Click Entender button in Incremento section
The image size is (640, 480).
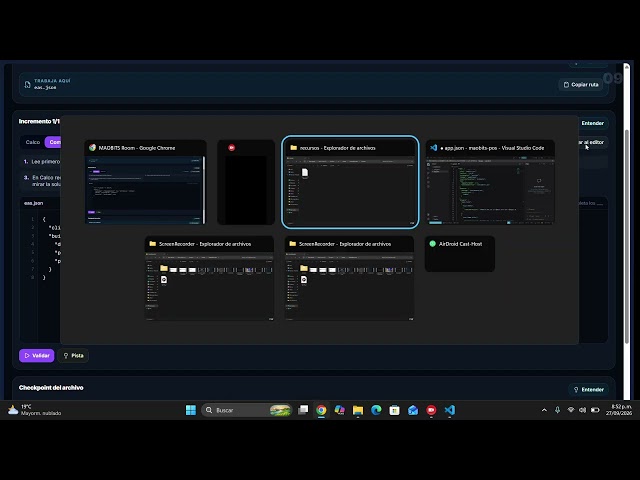pos(593,123)
